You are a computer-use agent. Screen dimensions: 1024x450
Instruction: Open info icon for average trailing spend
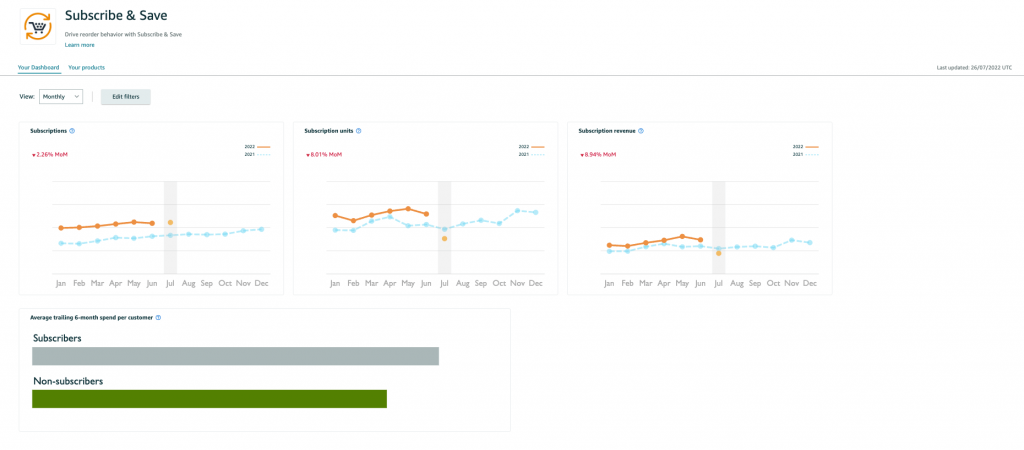coord(158,317)
